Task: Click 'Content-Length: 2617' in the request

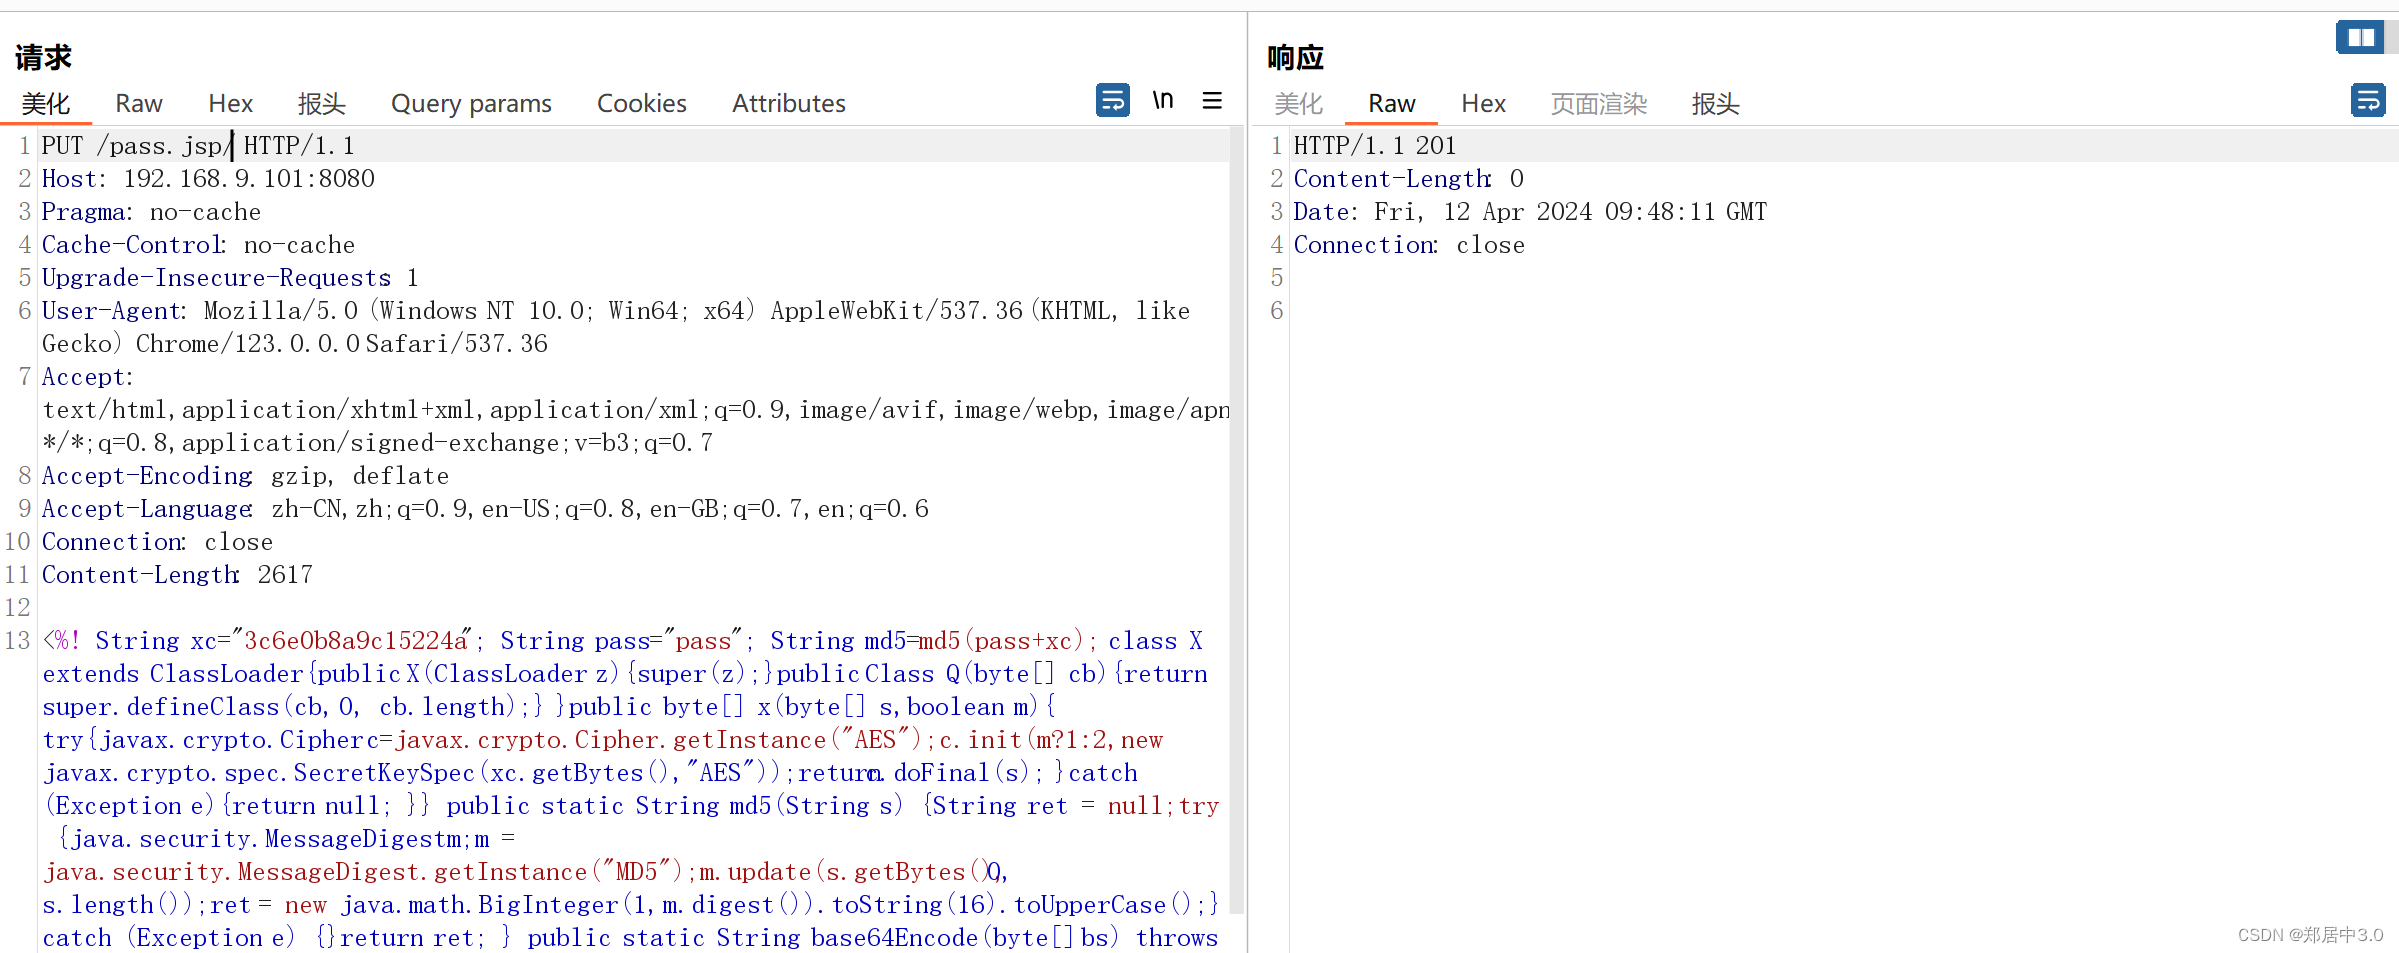Action: 177,575
